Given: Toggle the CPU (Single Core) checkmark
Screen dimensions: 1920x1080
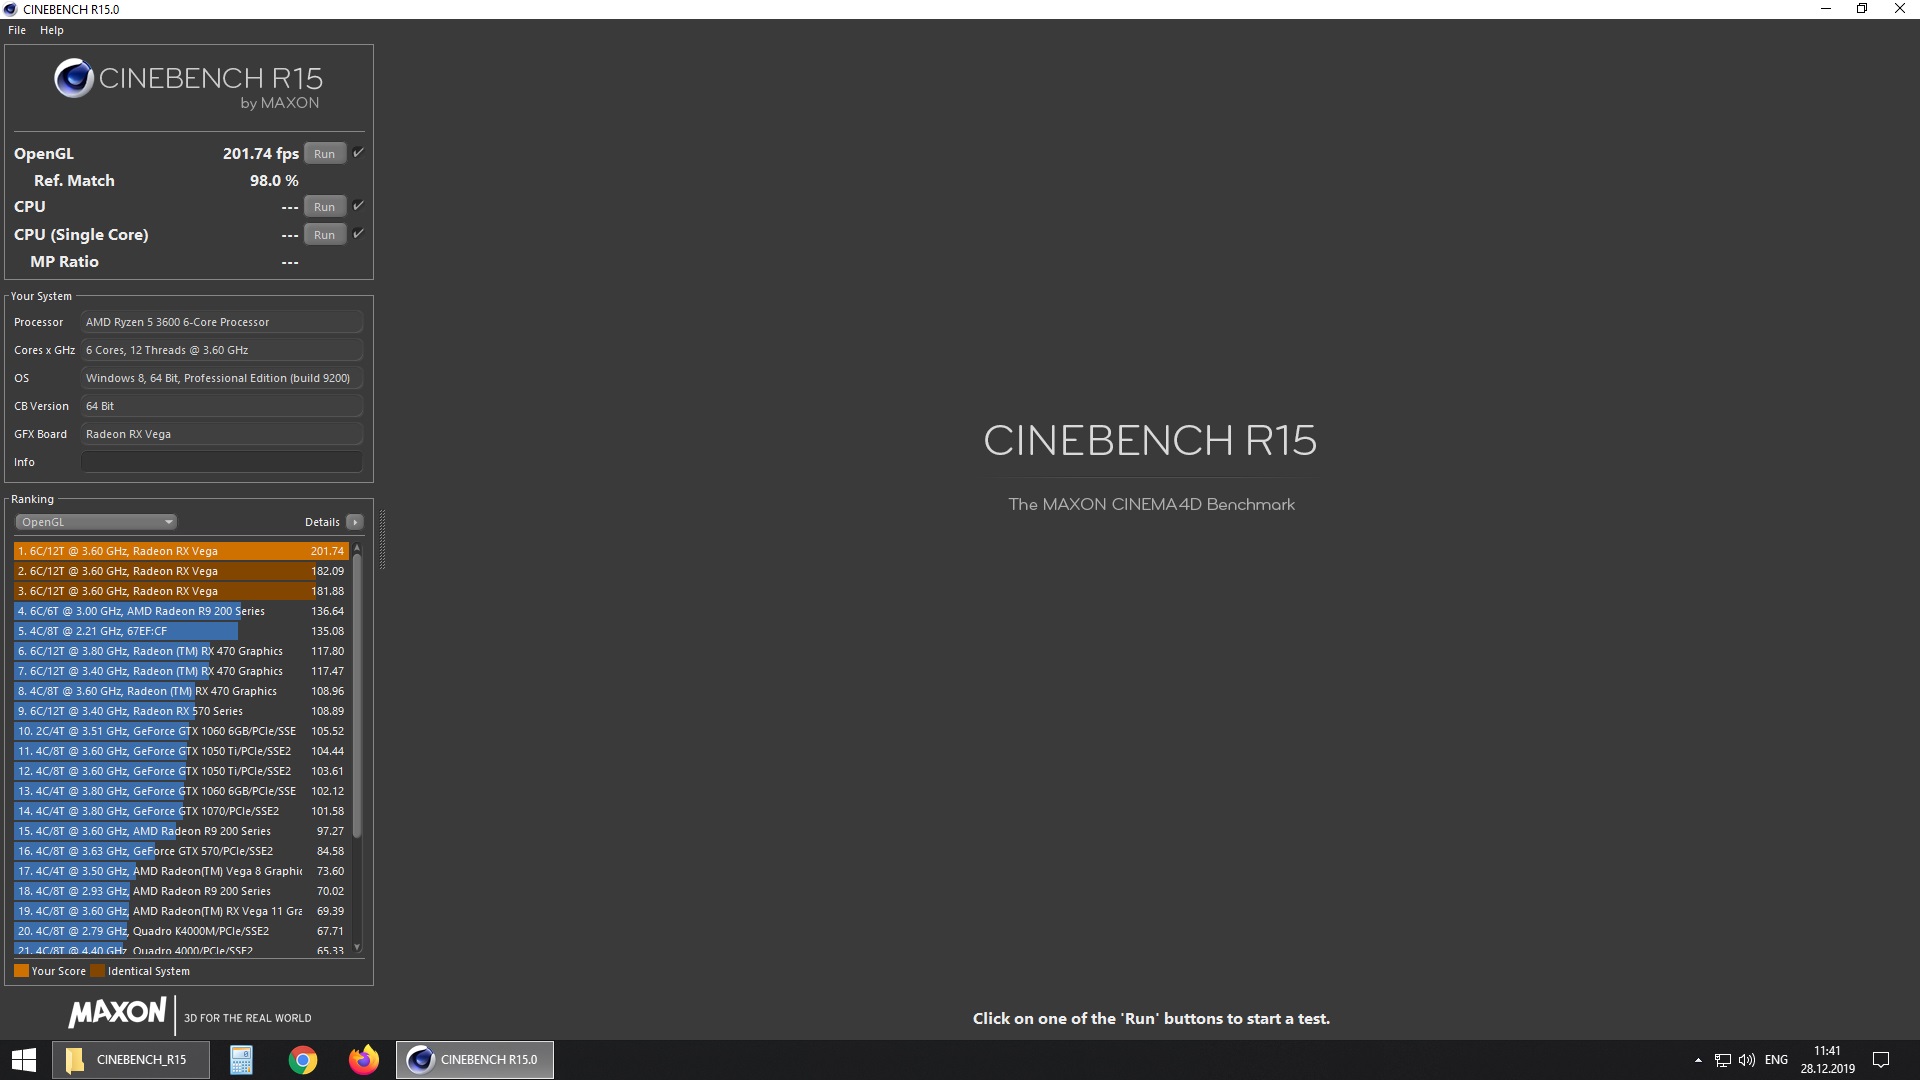Looking at the screenshot, I should (x=358, y=234).
